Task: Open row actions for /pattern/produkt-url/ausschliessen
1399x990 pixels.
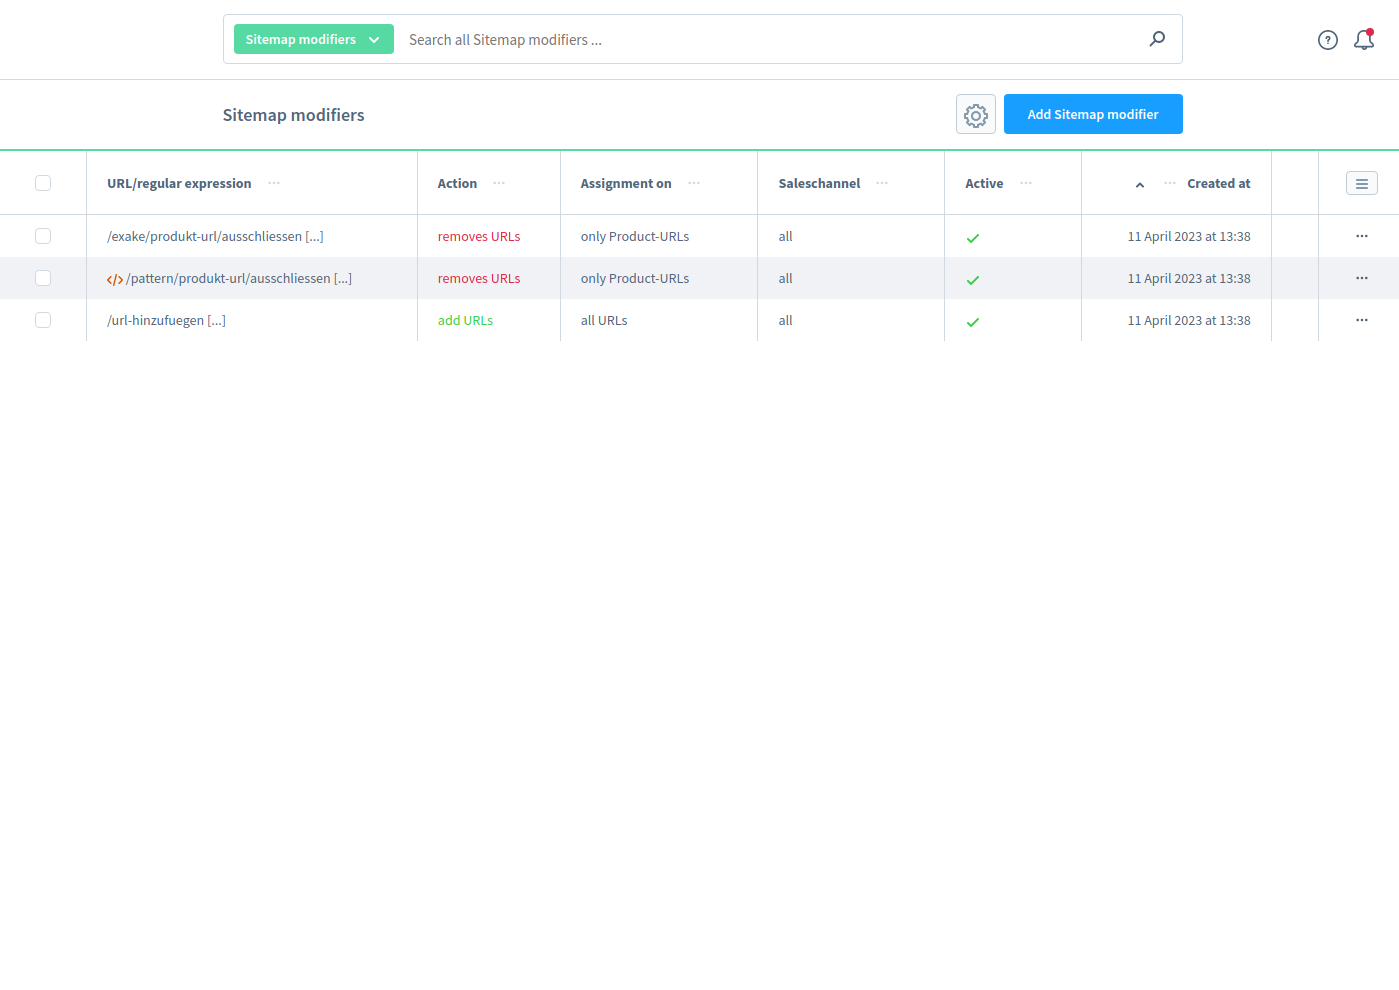Action: (x=1362, y=278)
